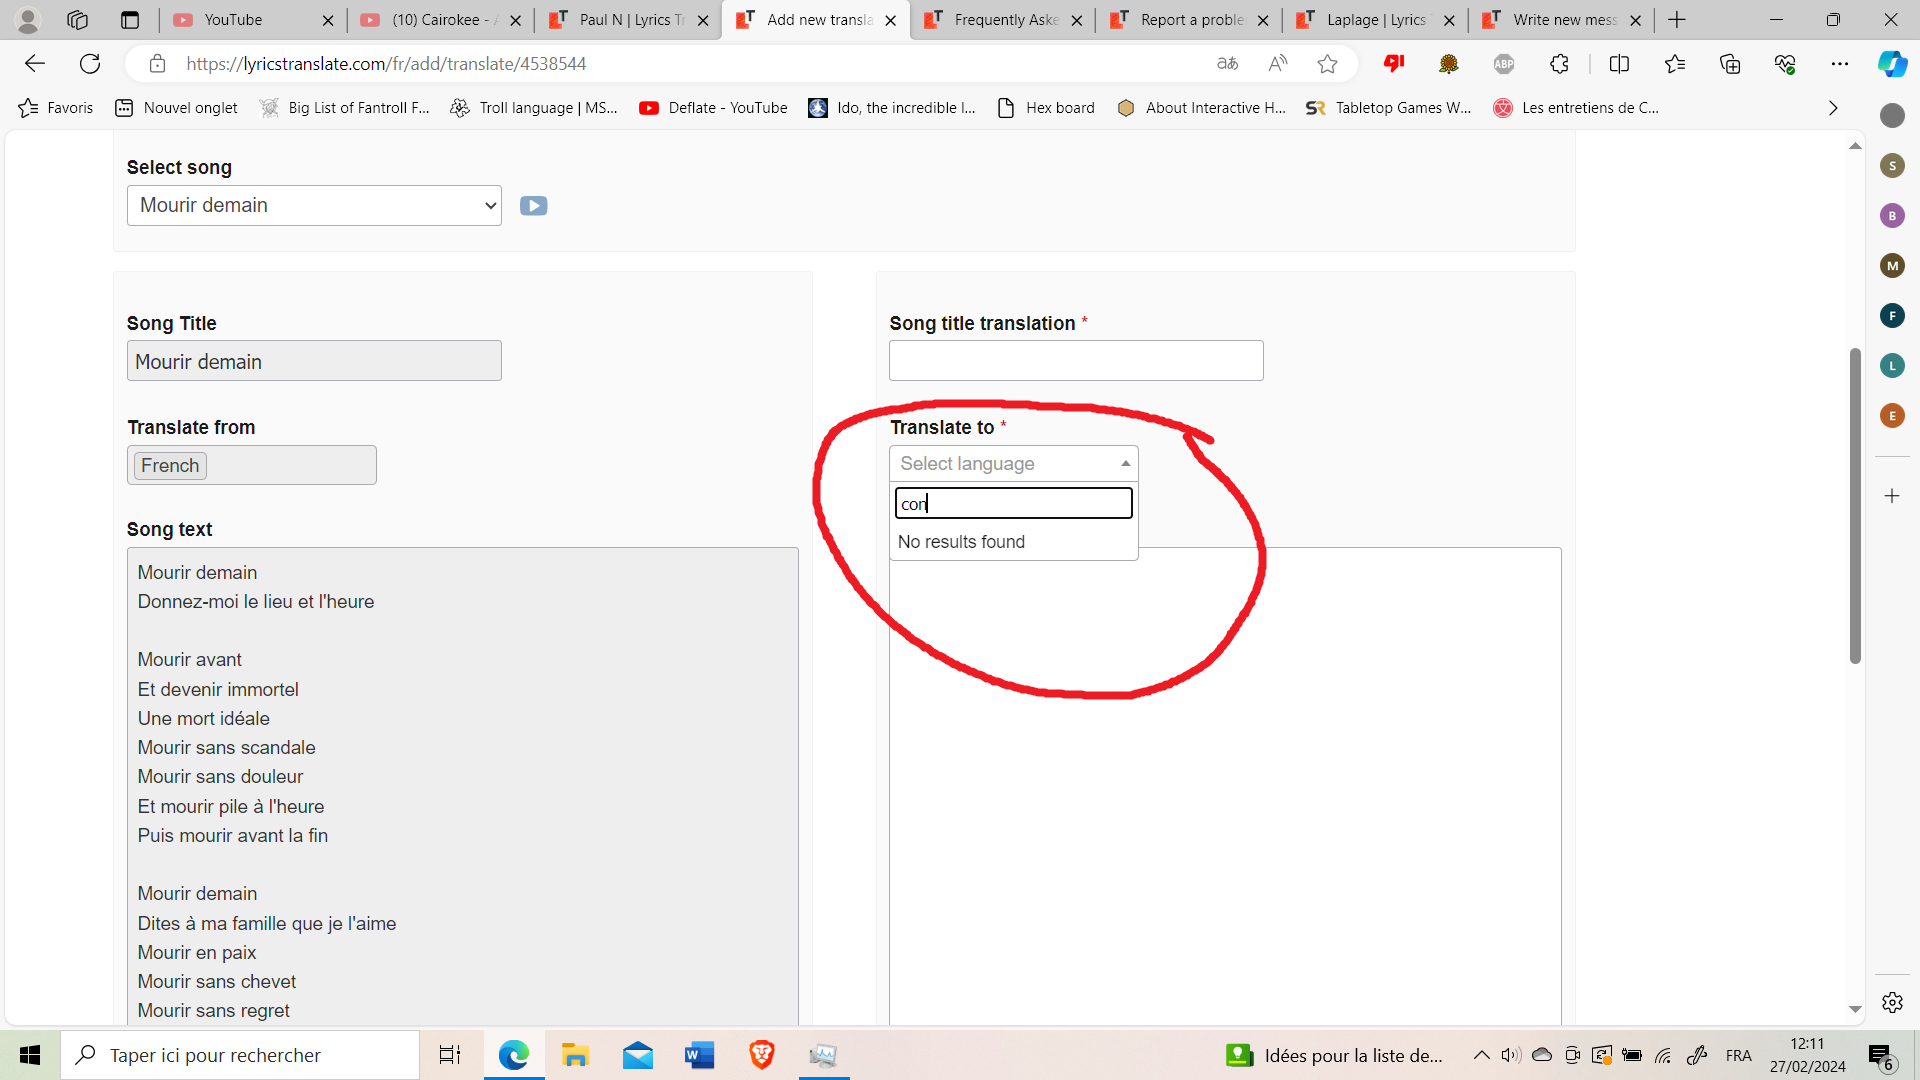1920x1080 pixels.
Task: Expand the bookmarks bar overflow chevron
Action: (1832, 108)
